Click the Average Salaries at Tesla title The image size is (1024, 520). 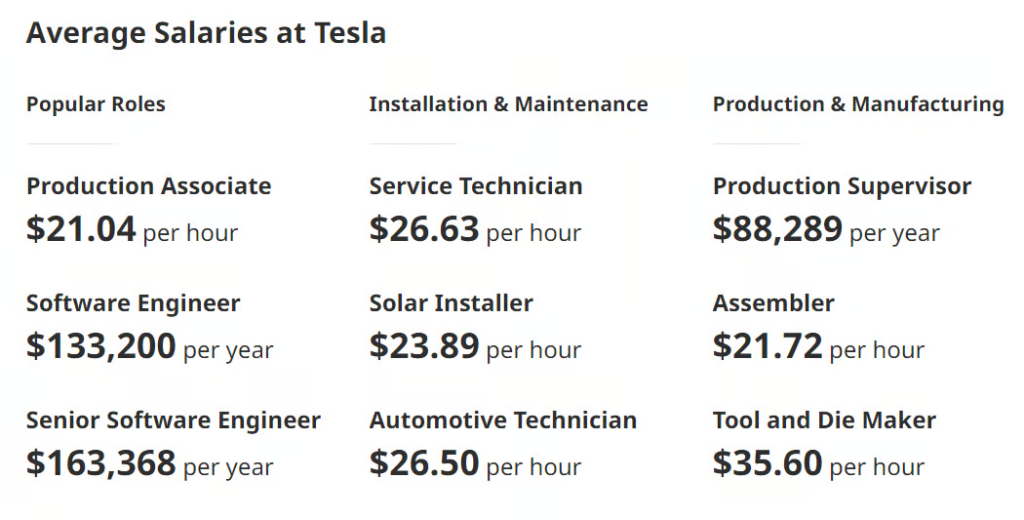(x=206, y=33)
